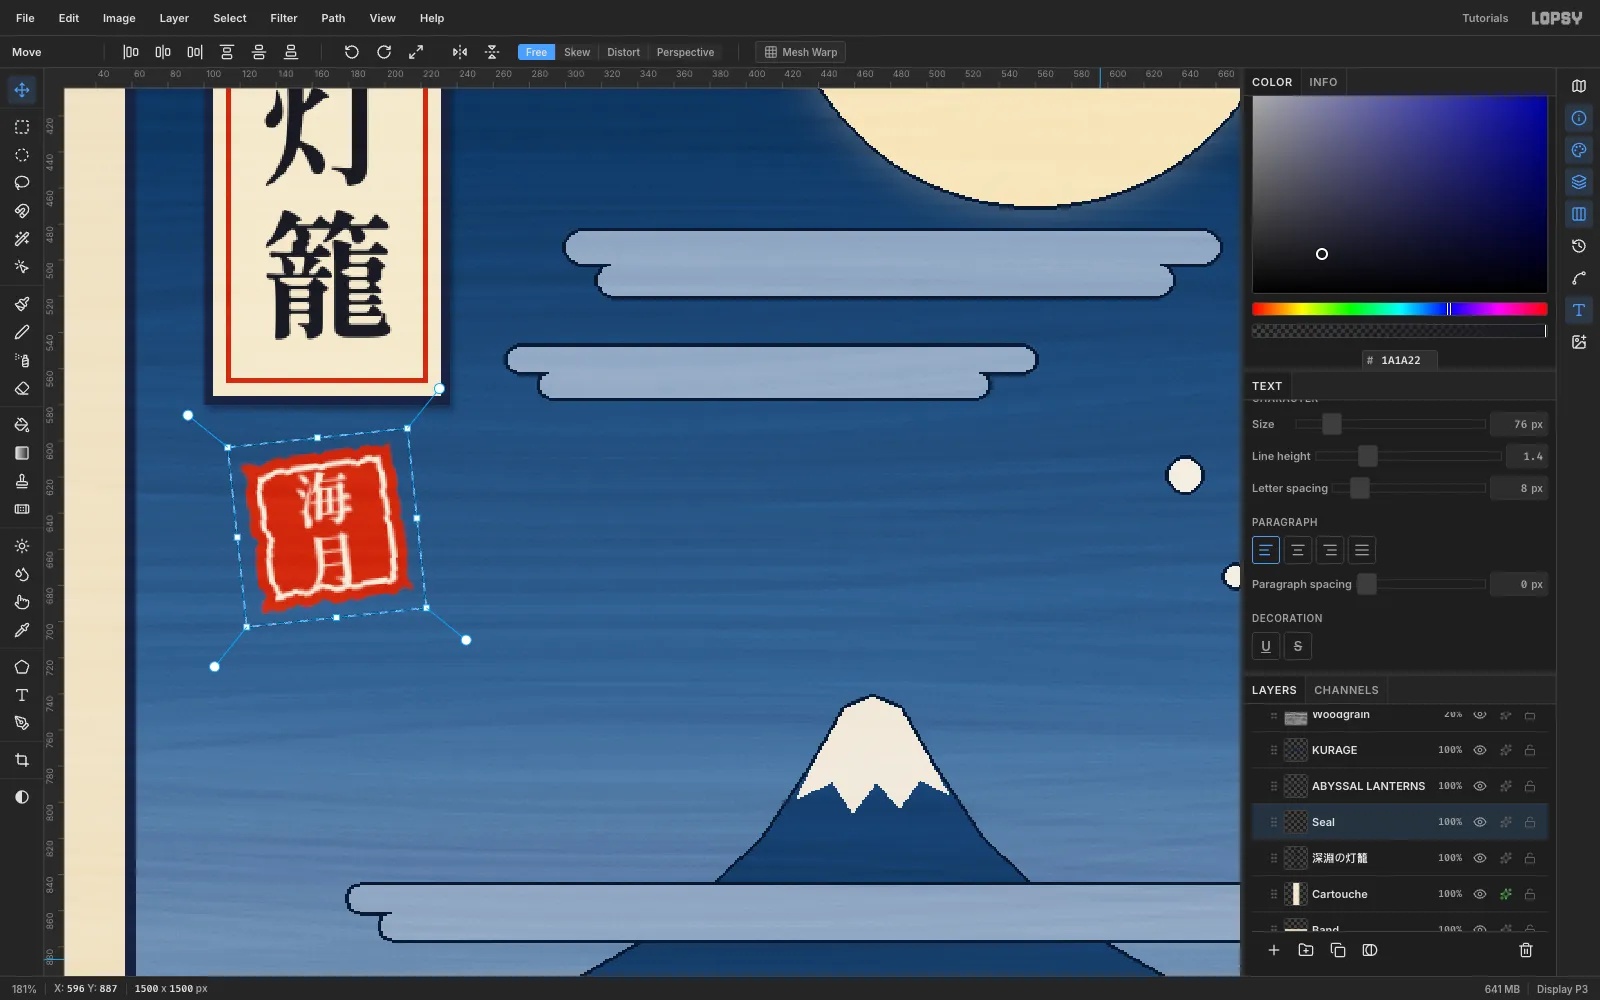This screenshot has height=1000, width=1600.
Task: Select the Magic Wand tool
Action: pyautogui.click(x=22, y=239)
